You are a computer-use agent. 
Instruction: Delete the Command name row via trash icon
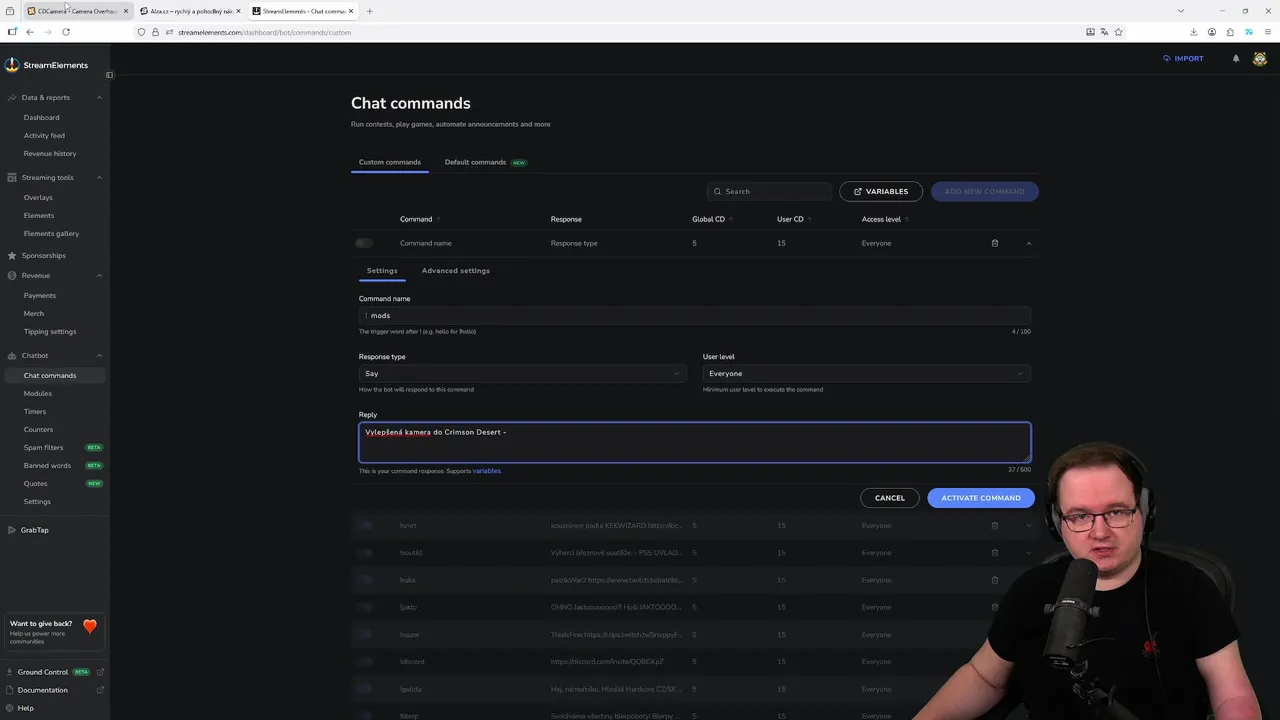point(995,243)
